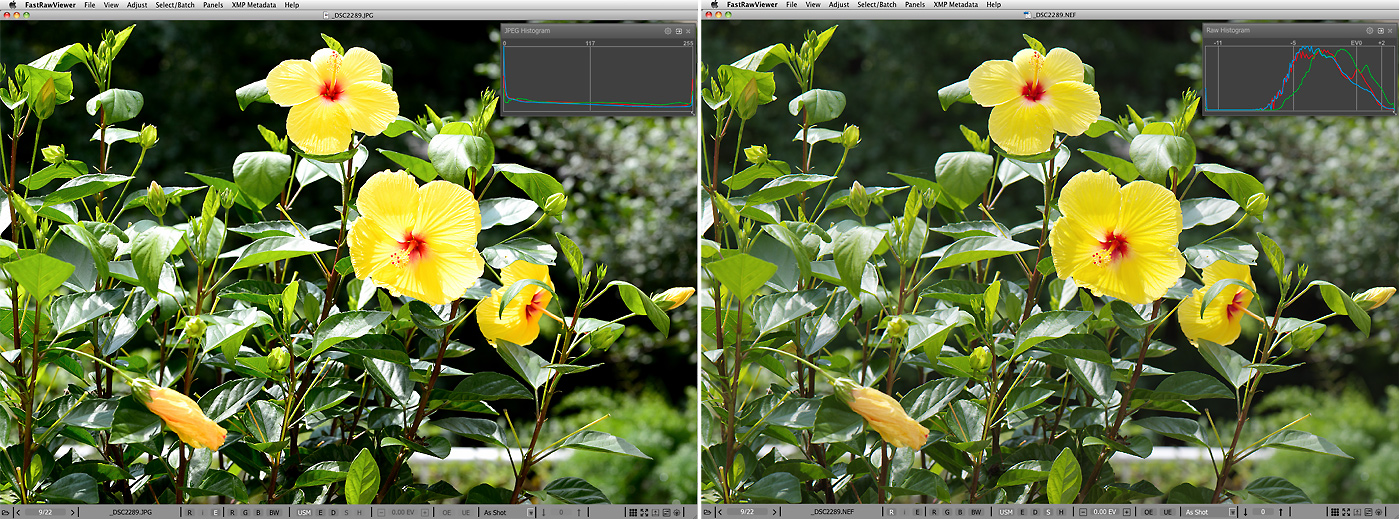The image size is (1399, 519).
Task: Show grid view in right window
Action: tap(1335, 512)
